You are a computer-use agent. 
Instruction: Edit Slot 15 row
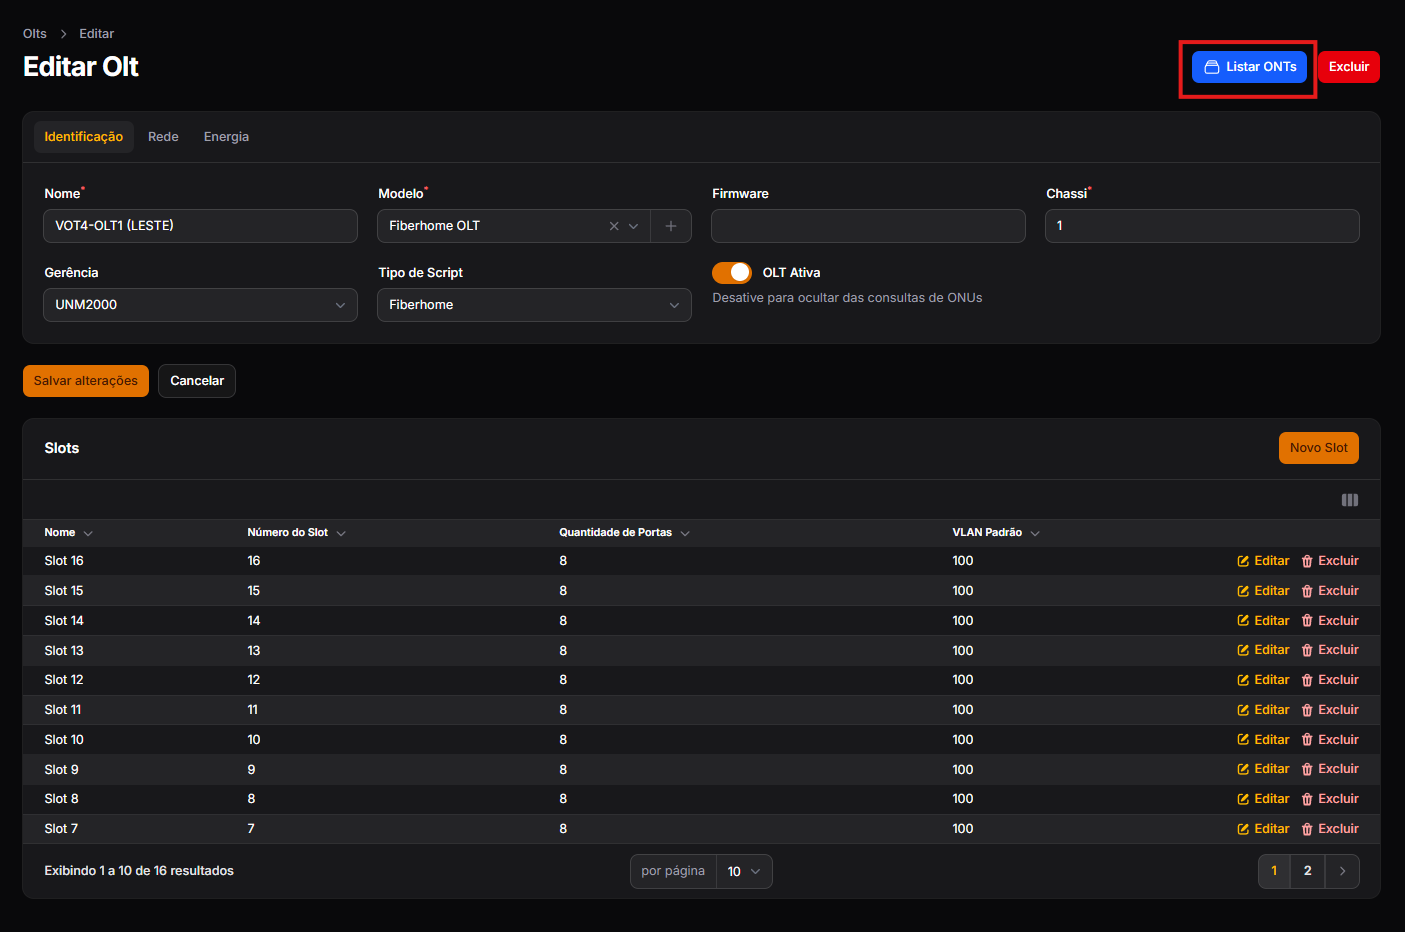1263,591
